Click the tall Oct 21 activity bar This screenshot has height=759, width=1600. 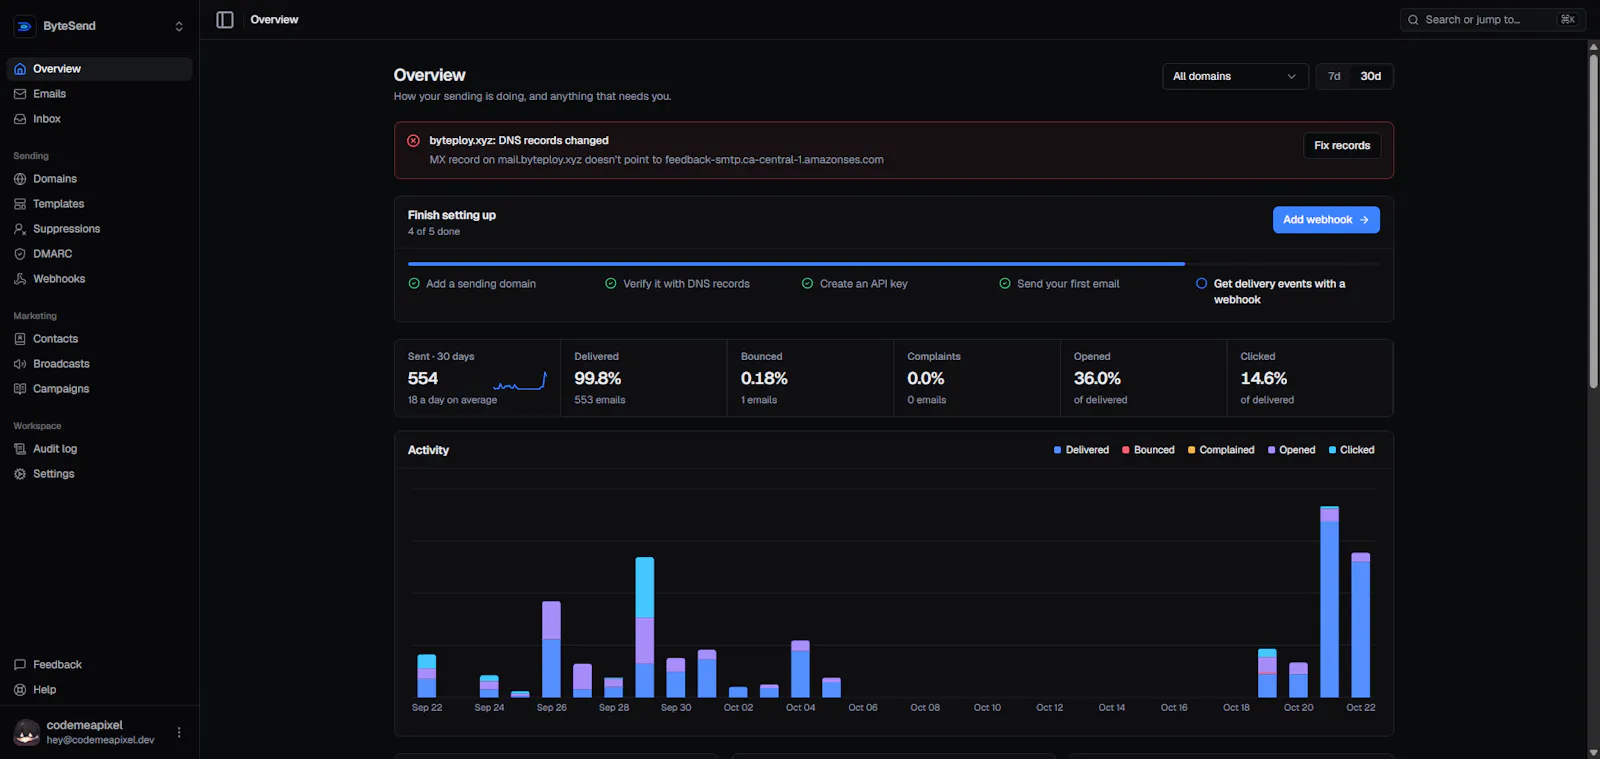1329,602
